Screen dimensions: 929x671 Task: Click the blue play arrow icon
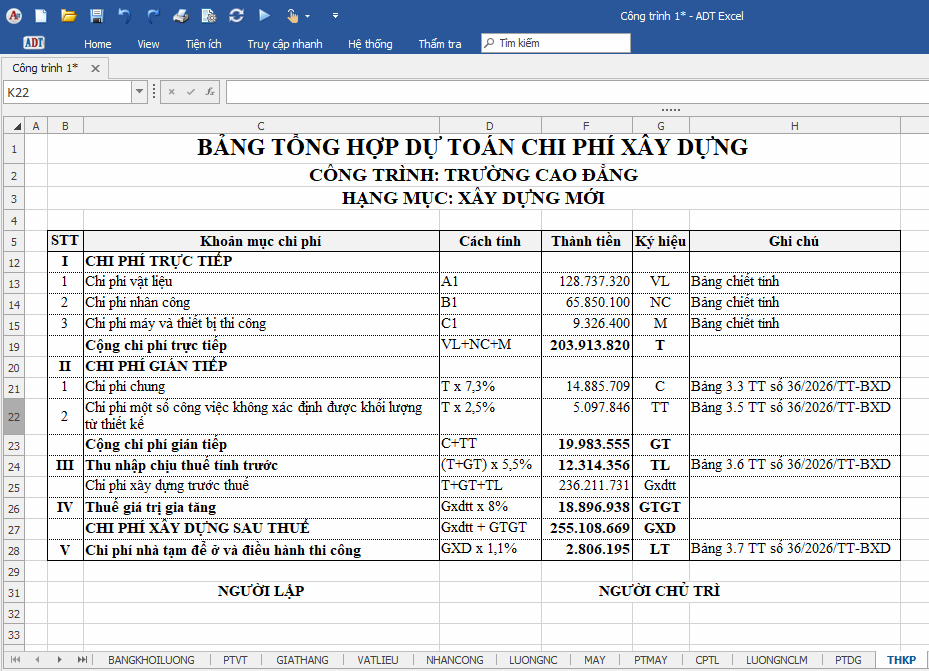click(265, 15)
